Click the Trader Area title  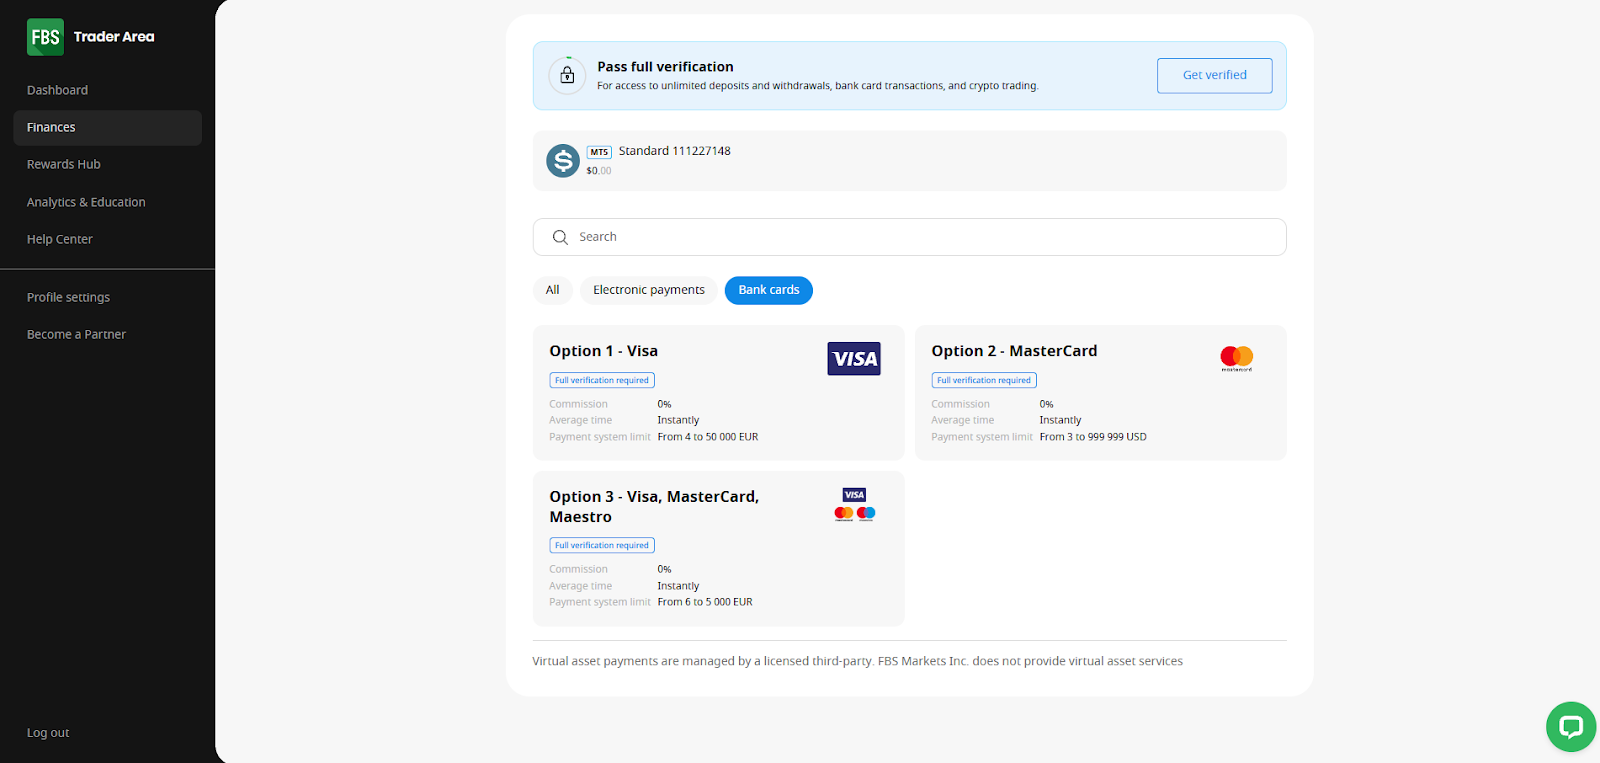[x=114, y=37]
